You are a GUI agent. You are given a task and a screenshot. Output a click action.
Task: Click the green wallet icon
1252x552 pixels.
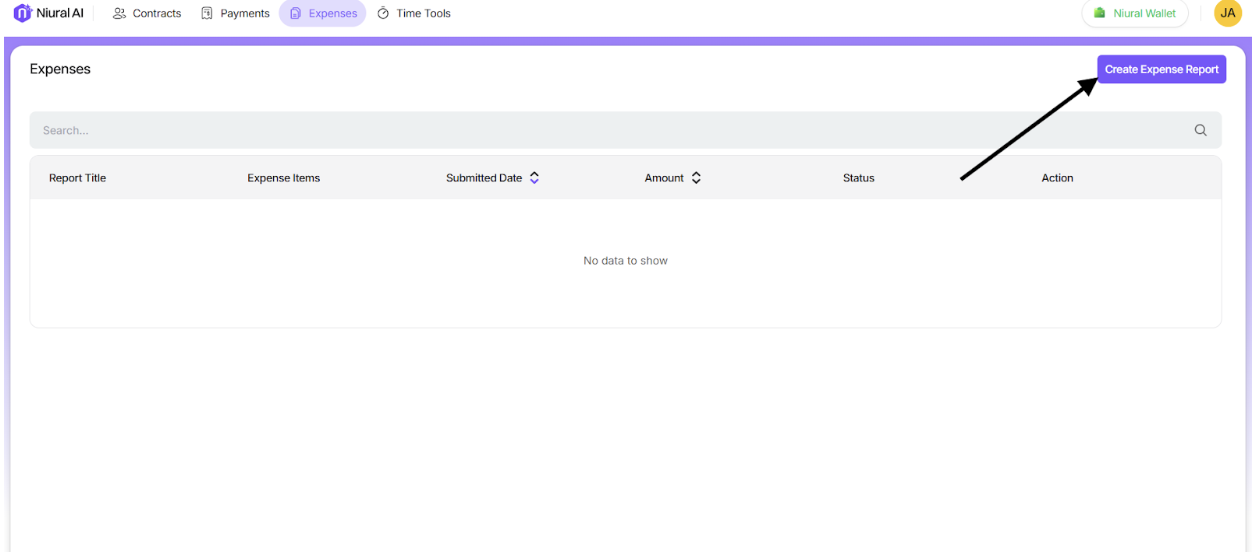pyautogui.click(x=1100, y=13)
